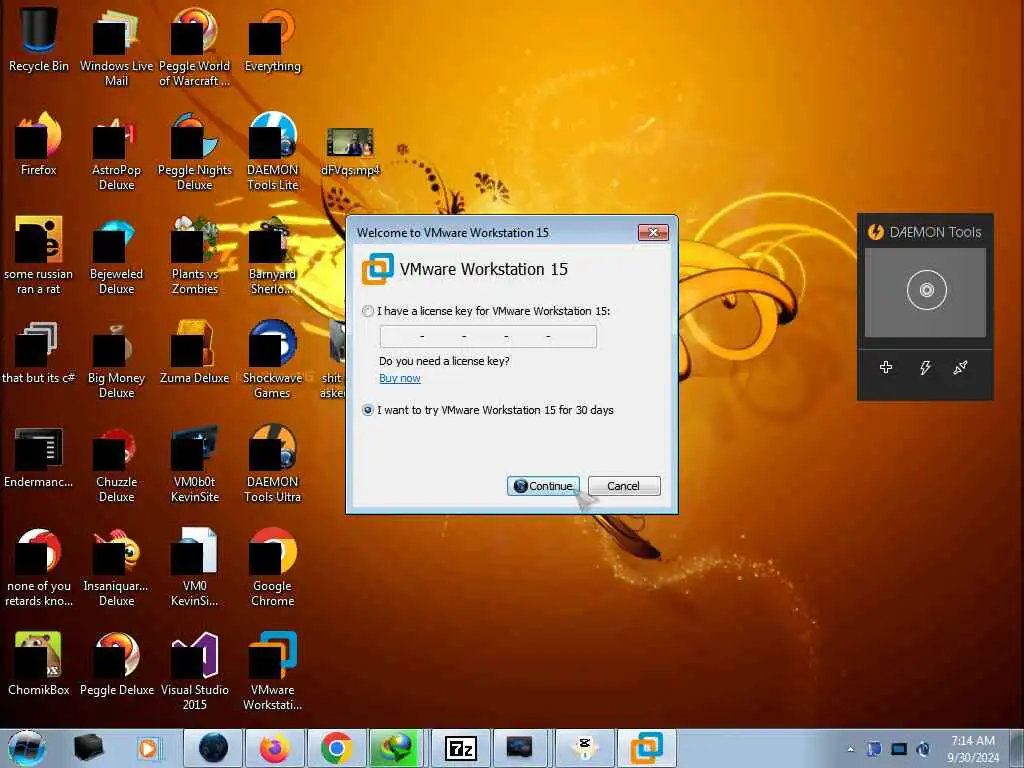Screen dimensions: 1024x768
Task: Select ChomikBox desktop icon
Action: tap(39, 664)
